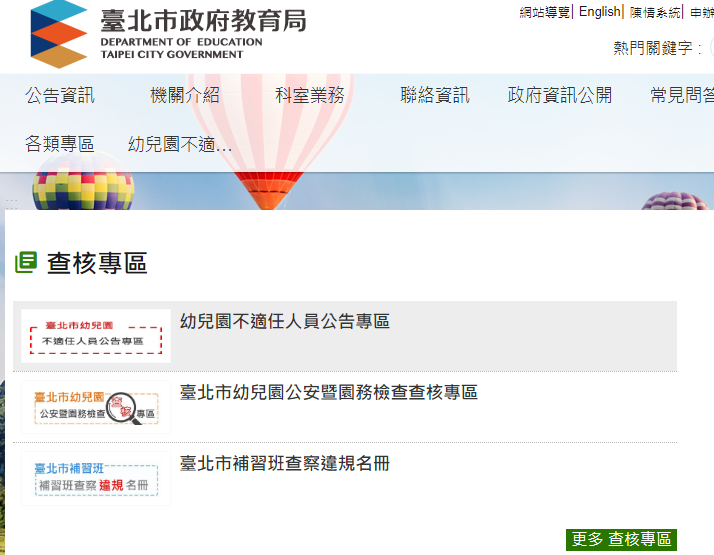Open 臺北市幼兒園公安暨園務檢查查核專區 title link
714x555 pixels.
[x=329, y=393]
